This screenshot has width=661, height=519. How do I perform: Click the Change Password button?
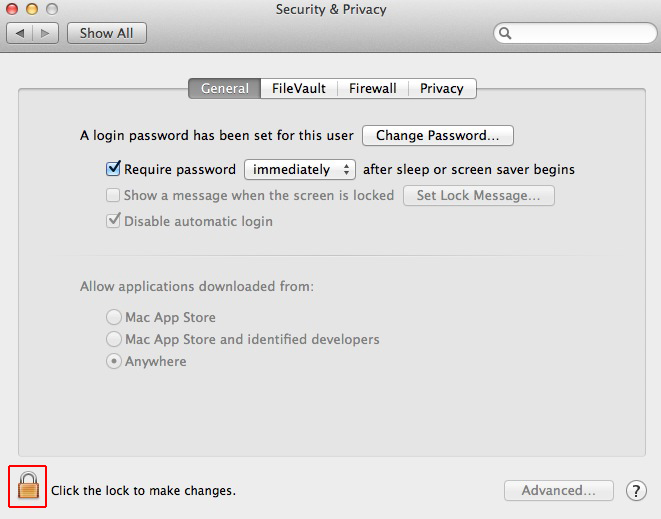pos(438,135)
